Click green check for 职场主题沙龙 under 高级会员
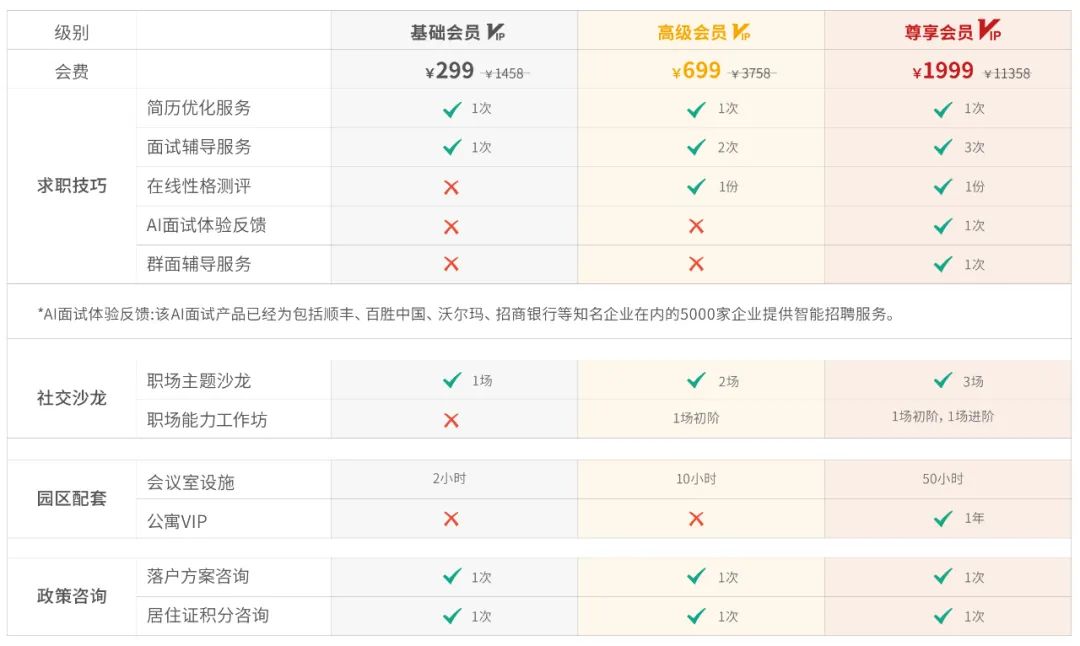Screen dimensions: 1080x646 (696, 380)
